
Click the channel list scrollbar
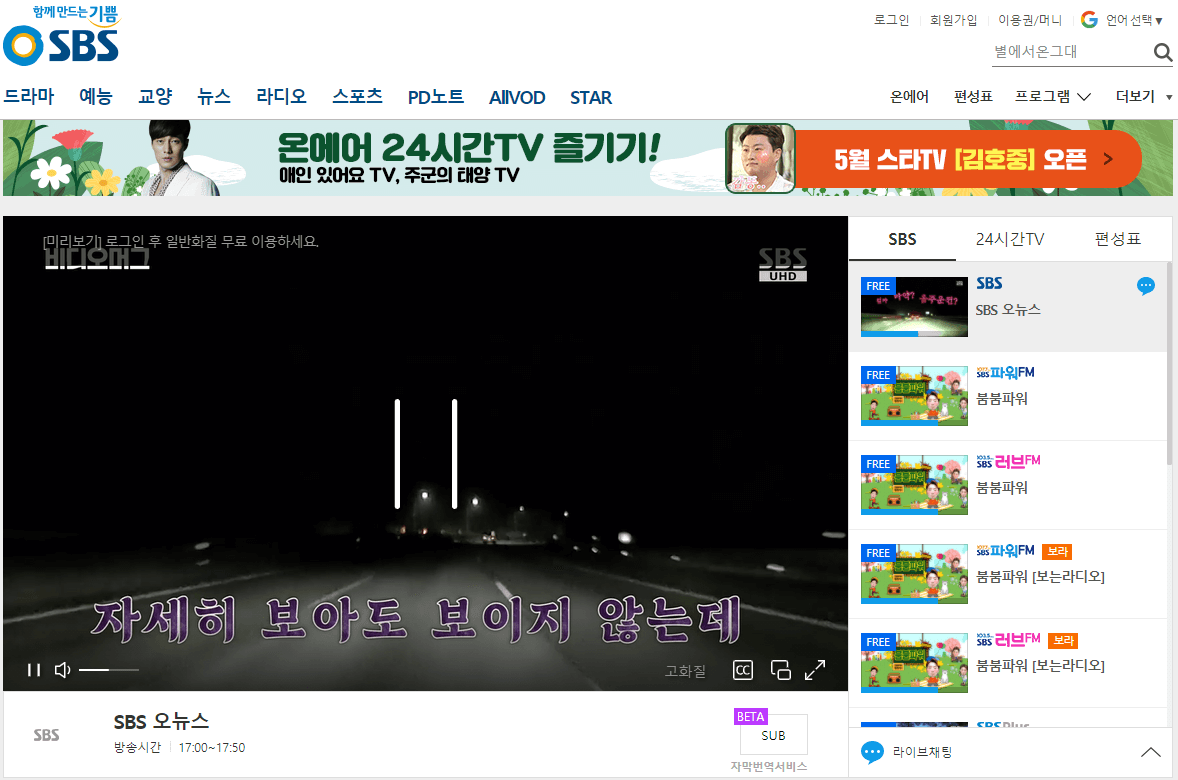pyautogui.click(x=1170, y=364)
